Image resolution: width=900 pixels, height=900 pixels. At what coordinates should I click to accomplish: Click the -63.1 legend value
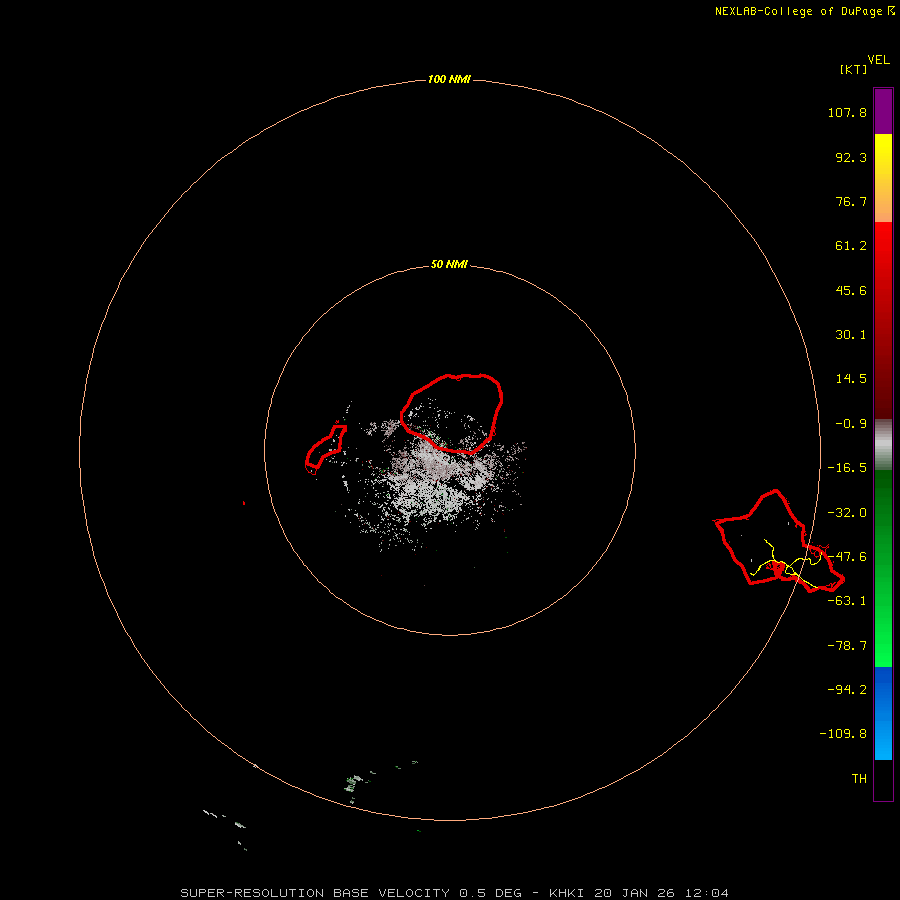click(847, 601)
